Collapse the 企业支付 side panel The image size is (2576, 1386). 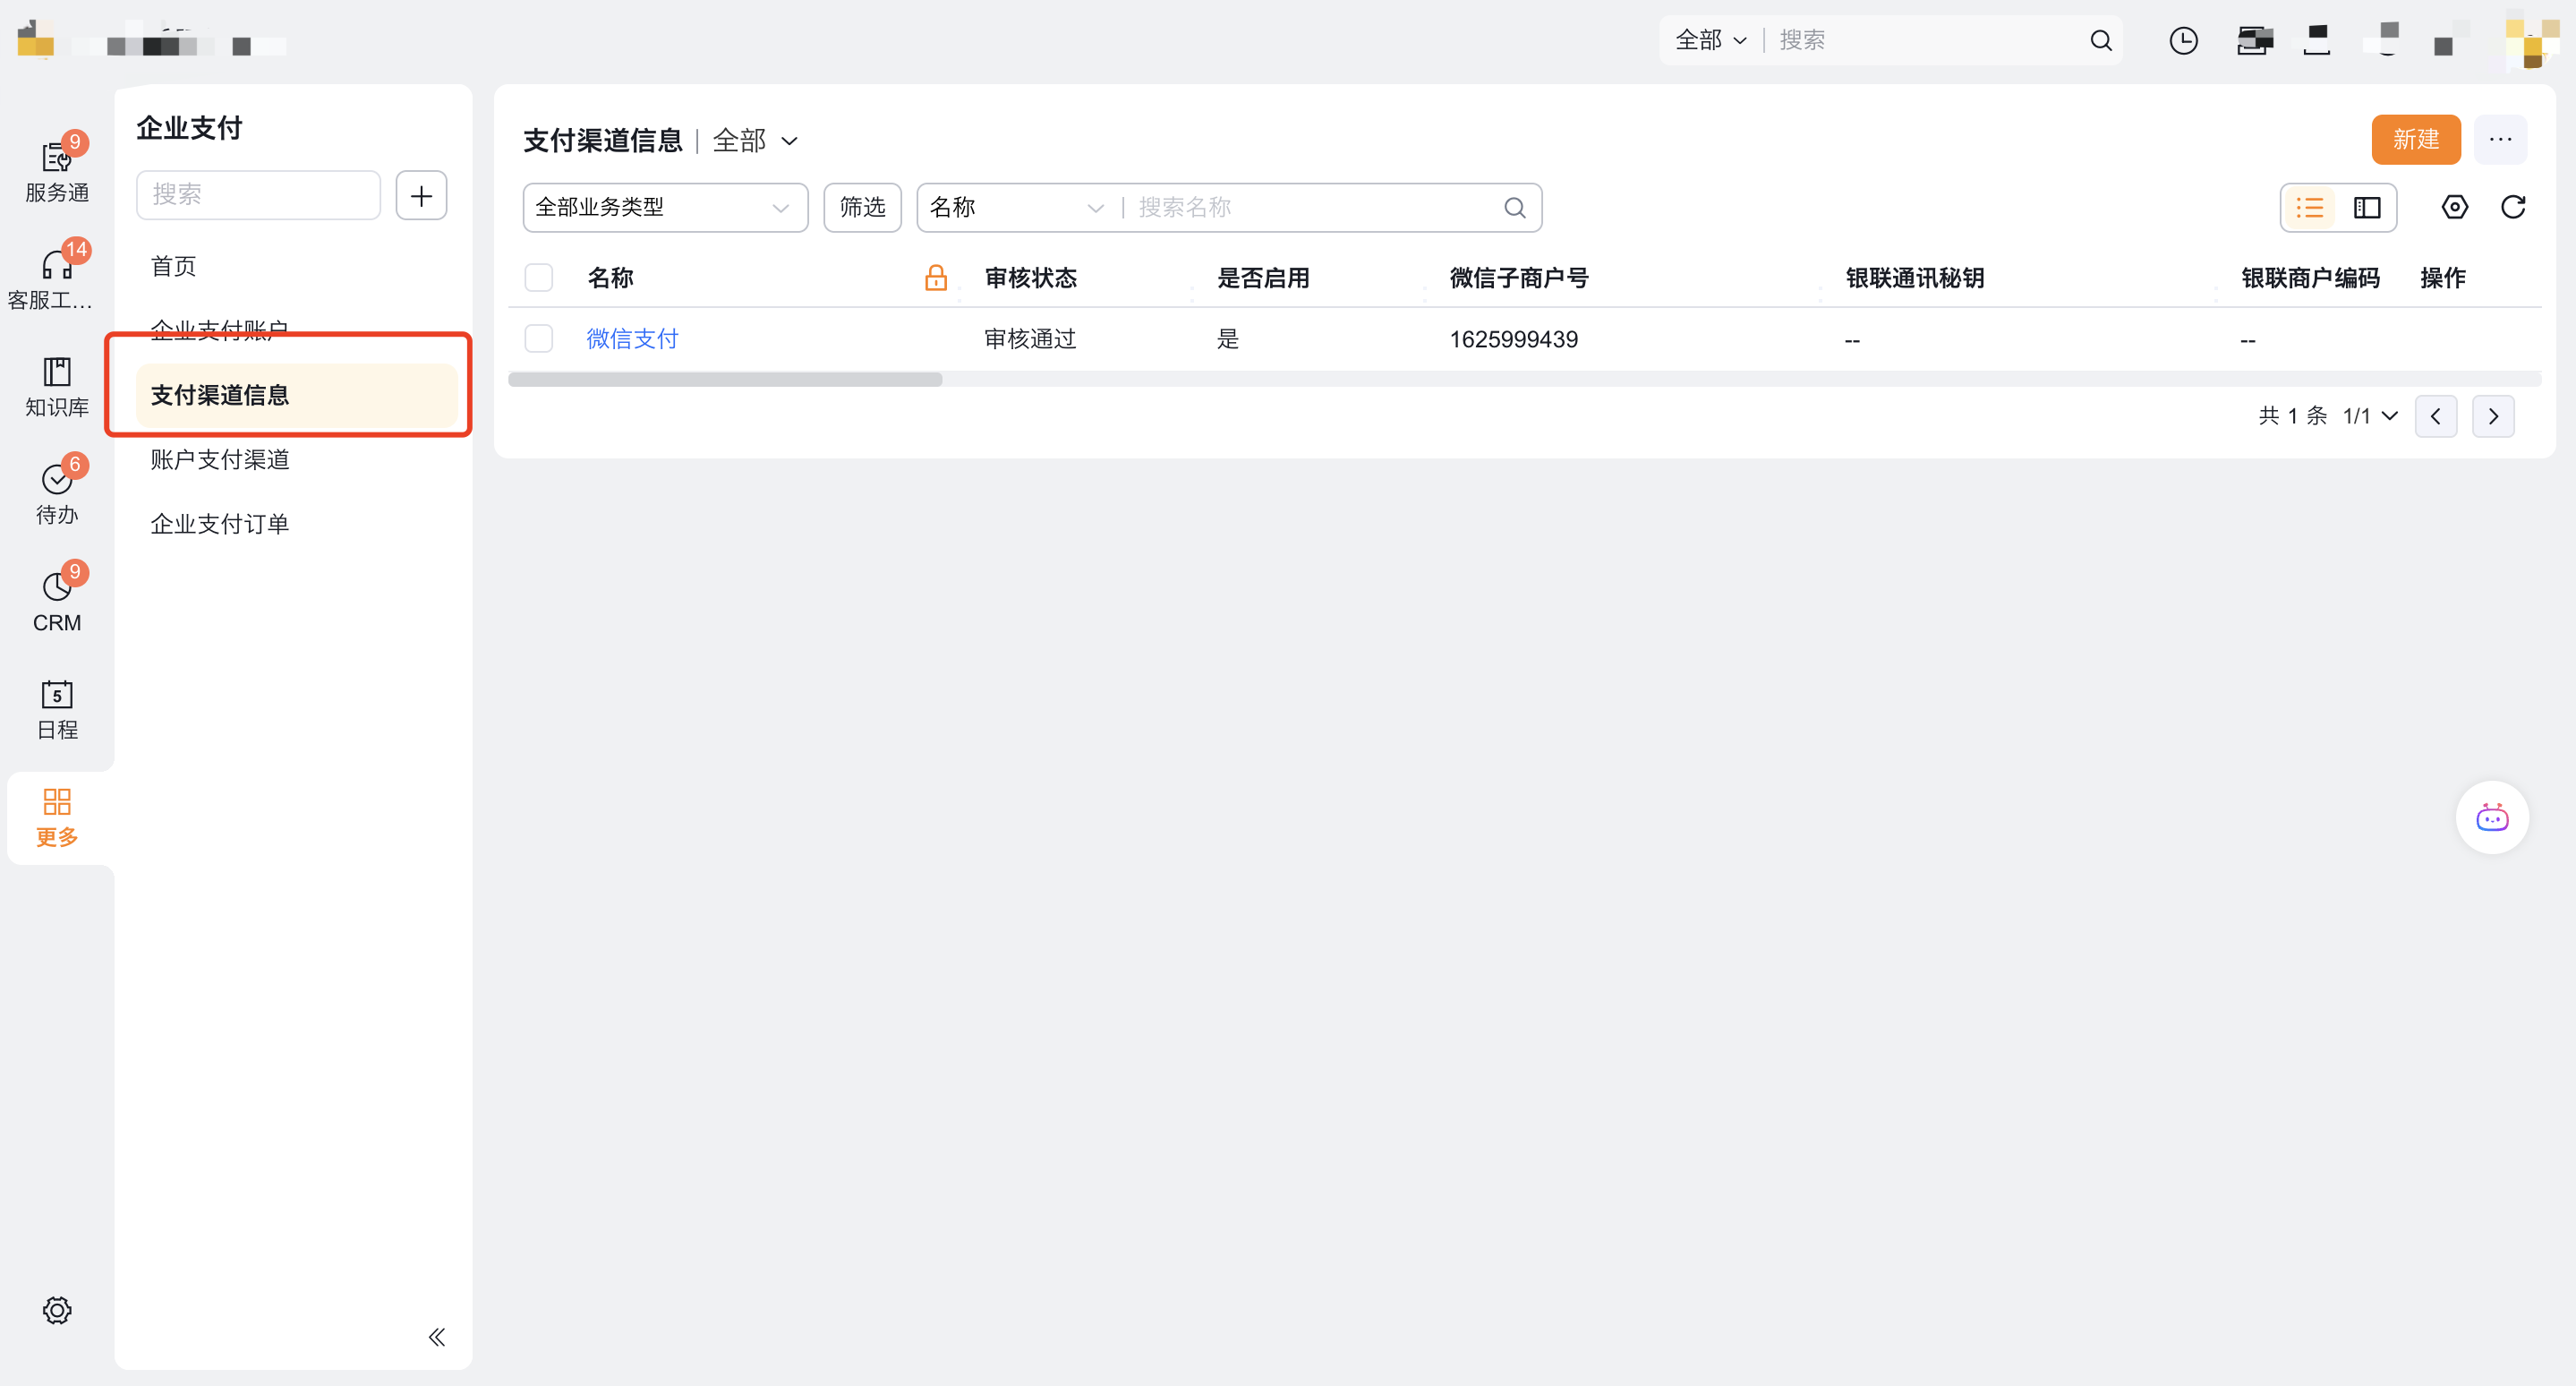pyautogui.click(x=436, y=1336)
